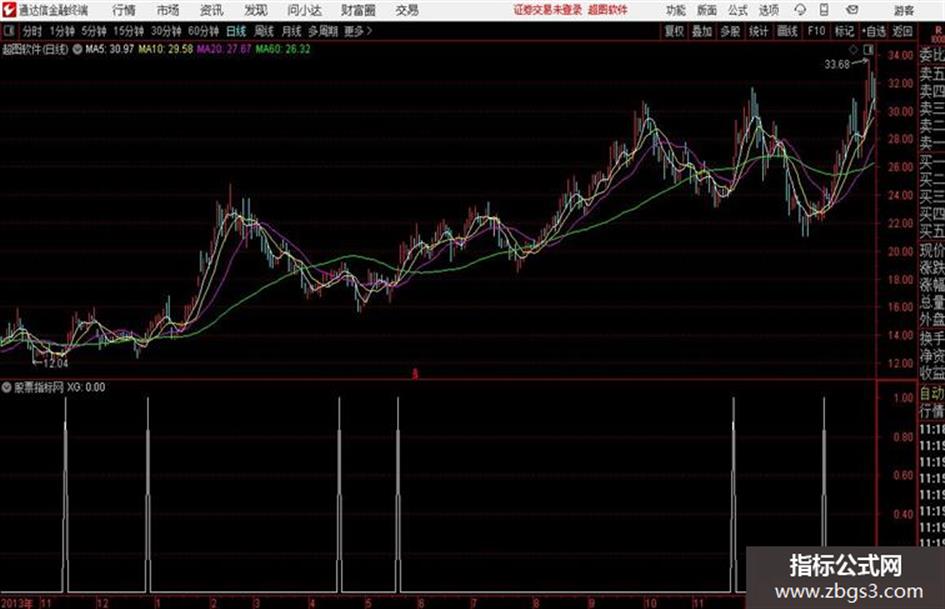Click the customer service headset icon
Screen dimensions: 945x609
click(800, 10)
